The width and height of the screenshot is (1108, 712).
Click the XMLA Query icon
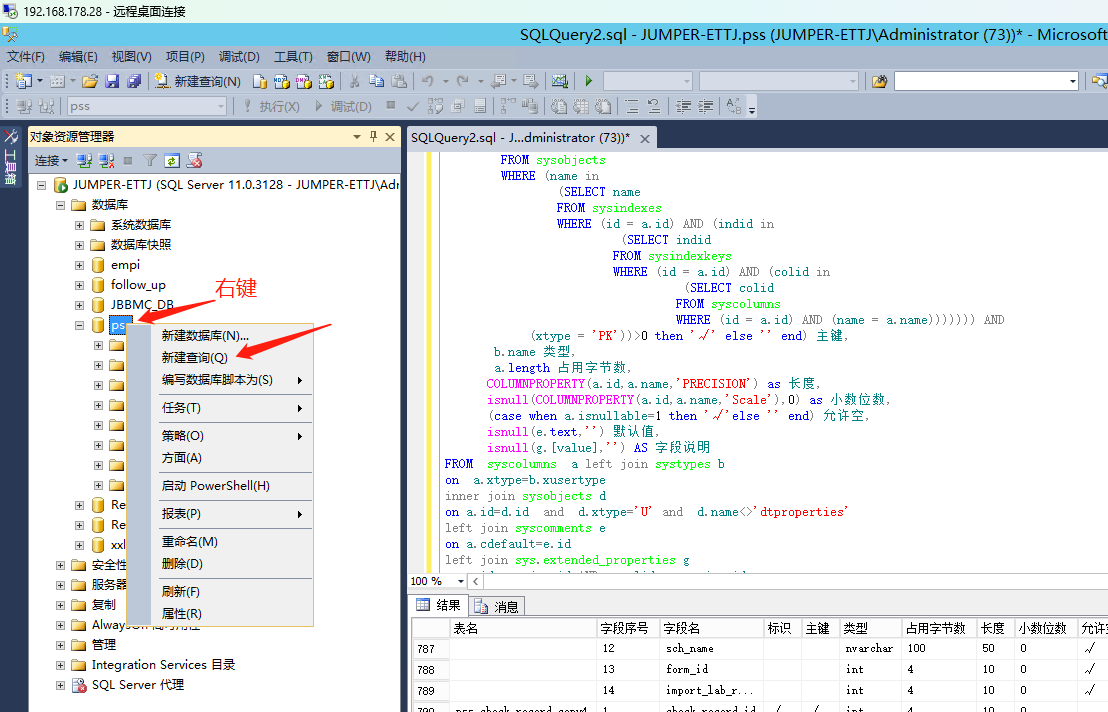click(x=326, y=81)
